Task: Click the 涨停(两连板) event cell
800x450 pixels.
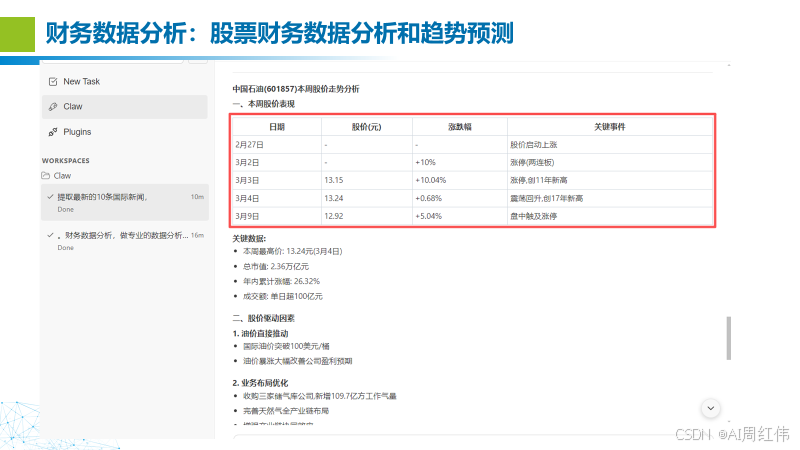Action: 610,163
